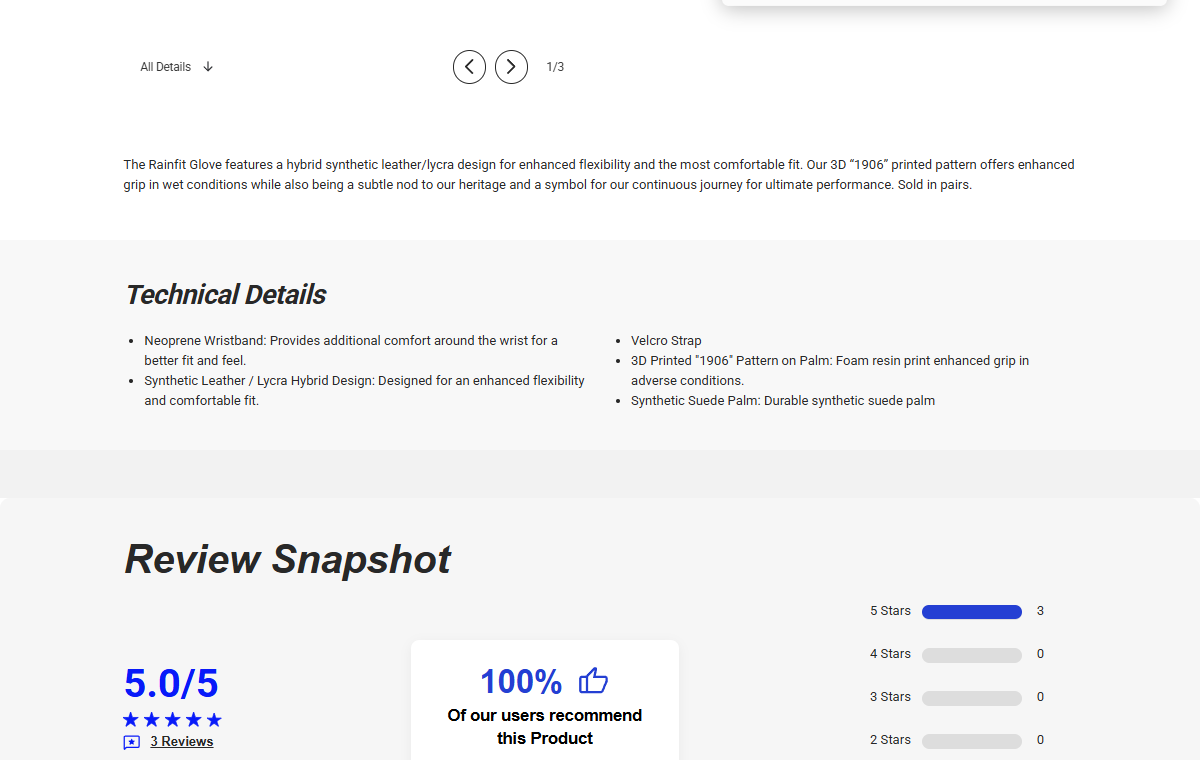
Task: Filter reviews by the 4 Stars bar
Action: tap(972, 655)
